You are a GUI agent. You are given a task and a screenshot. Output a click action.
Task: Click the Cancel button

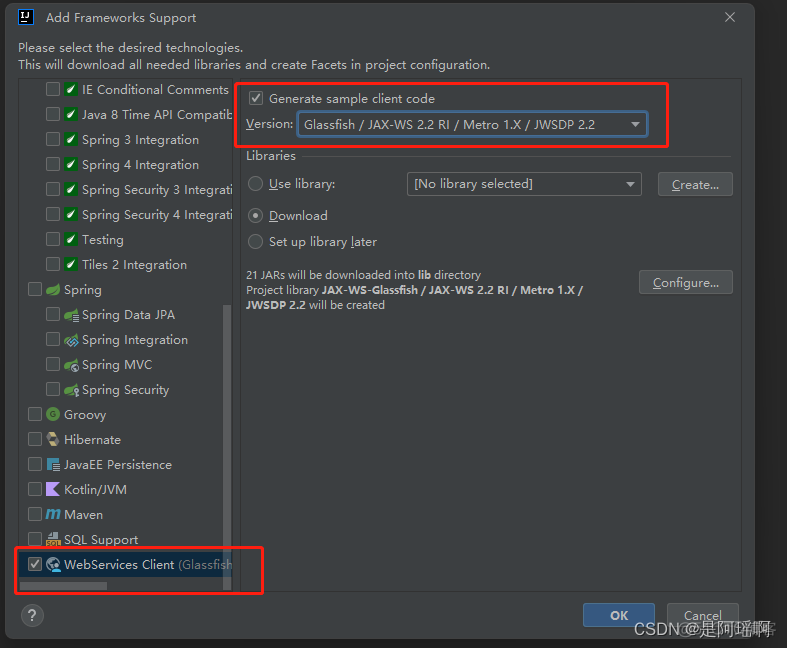click(x=703, y=615)
